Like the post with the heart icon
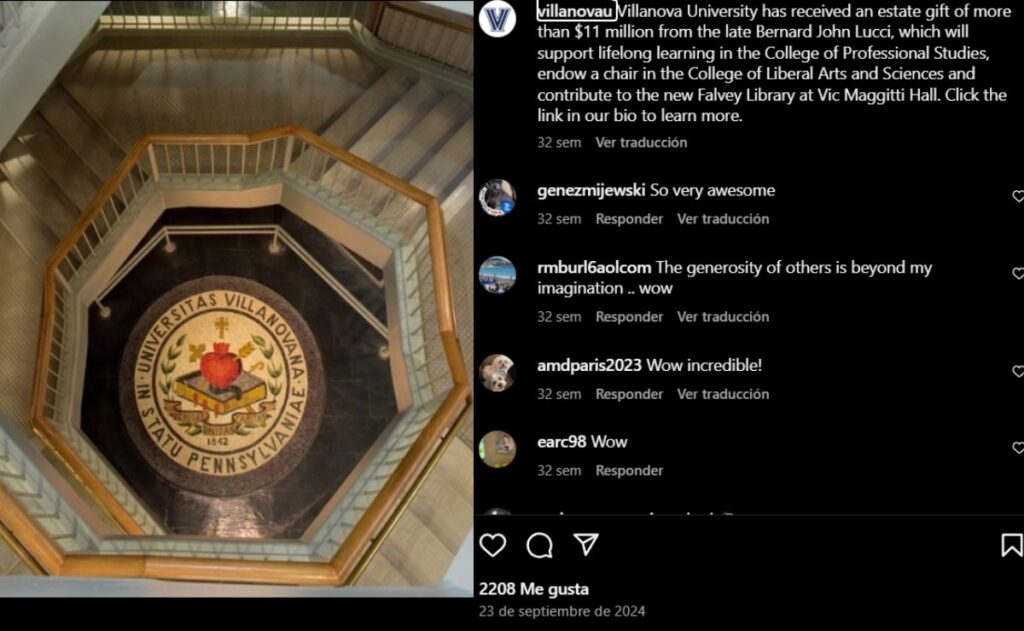The image size is (1024, 631). point(492,545)
